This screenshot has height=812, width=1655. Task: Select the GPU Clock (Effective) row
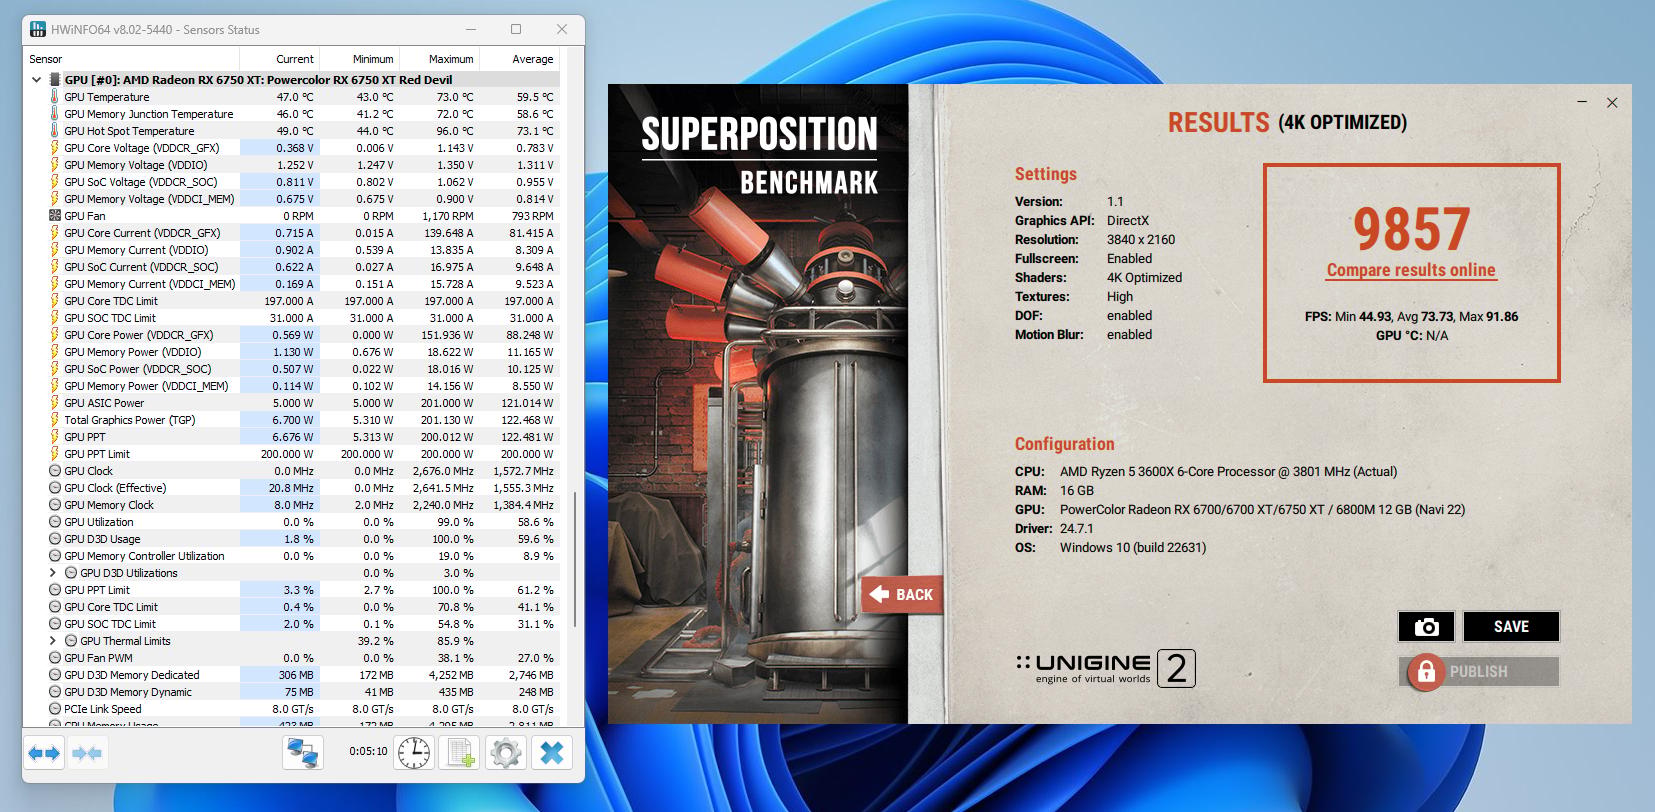click(292, 488)
